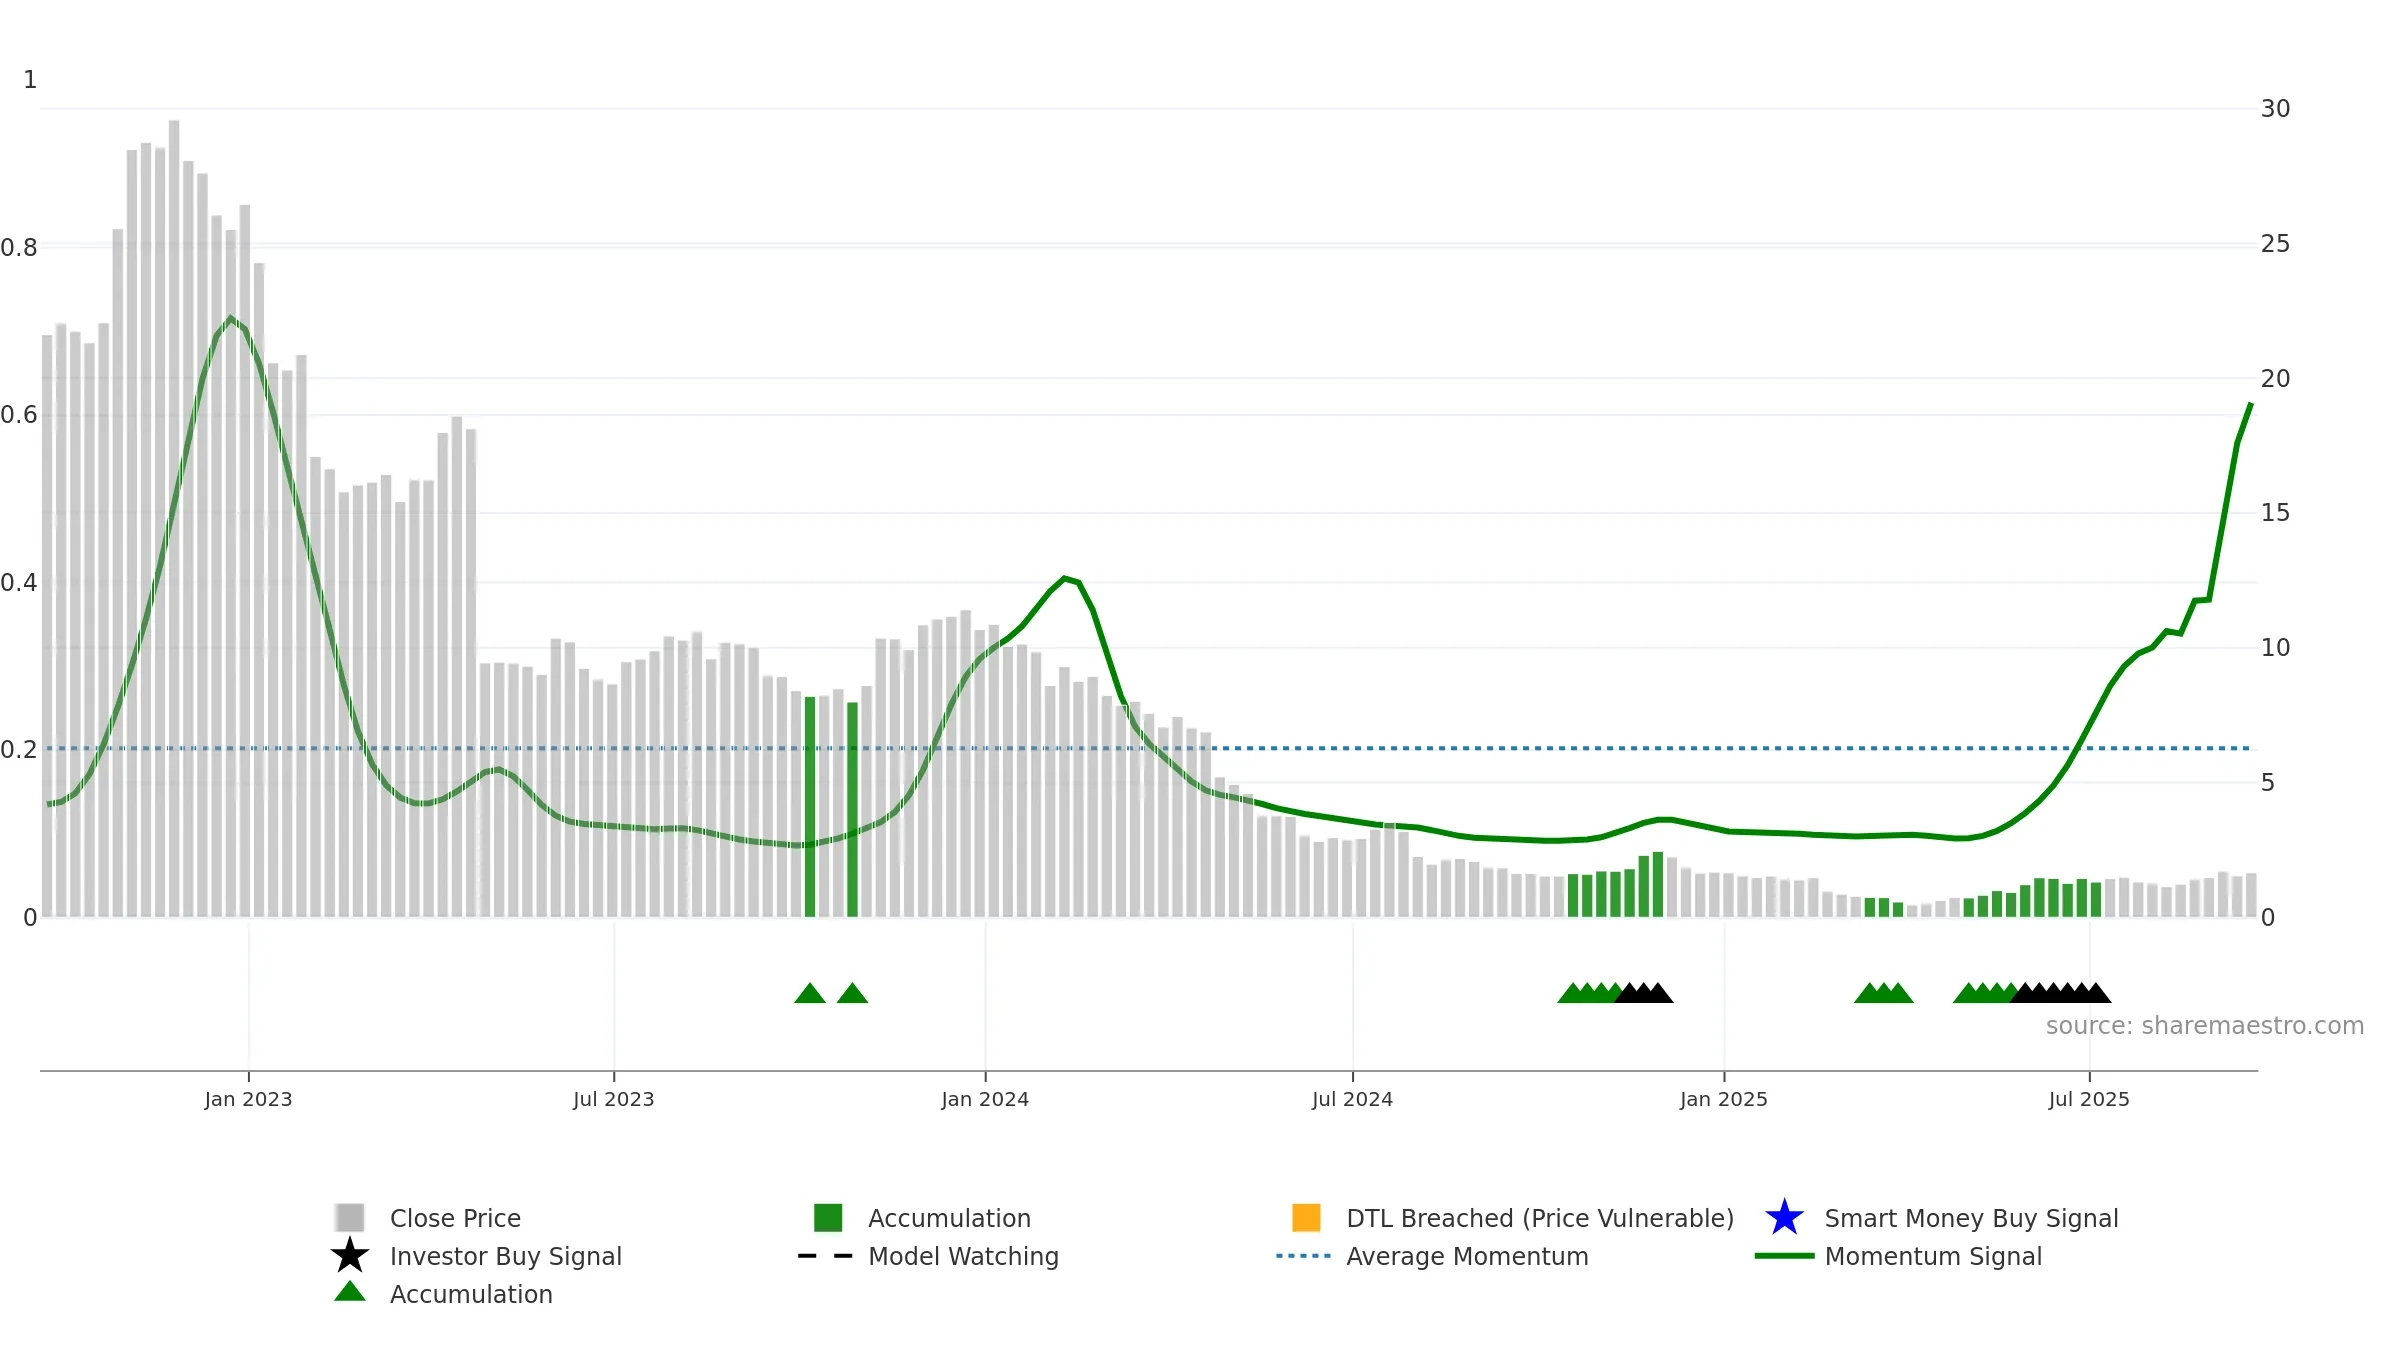The image size is (2400, 1350).
Task: Click the source: sharemaestro.com text
Action: click(x=2205, y=1026)
